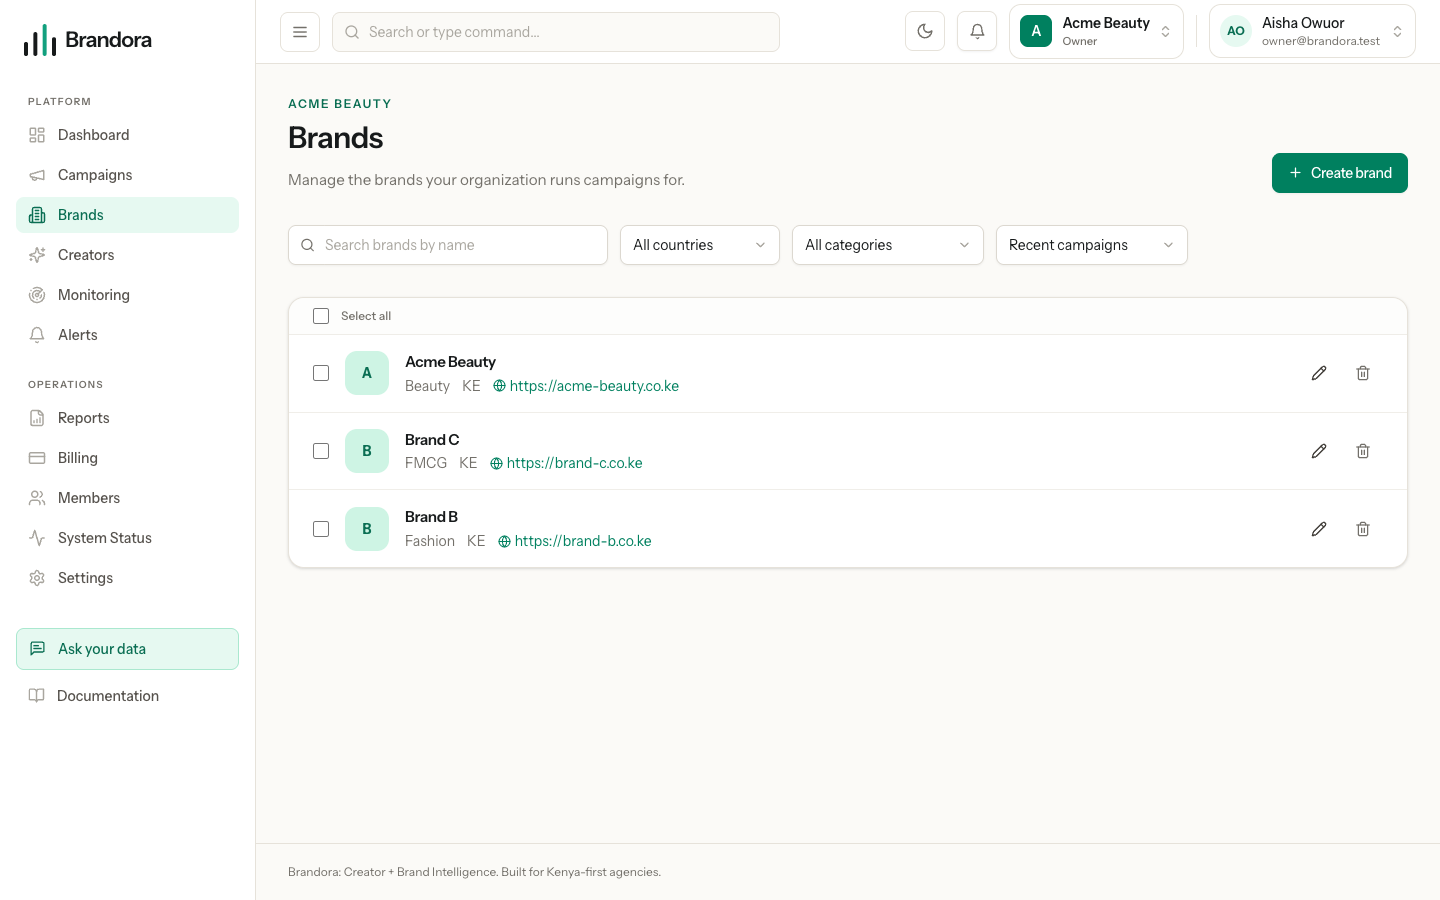Delete Brand C trash icon
The image size is (1440, 900).
tap(1363, 451)
